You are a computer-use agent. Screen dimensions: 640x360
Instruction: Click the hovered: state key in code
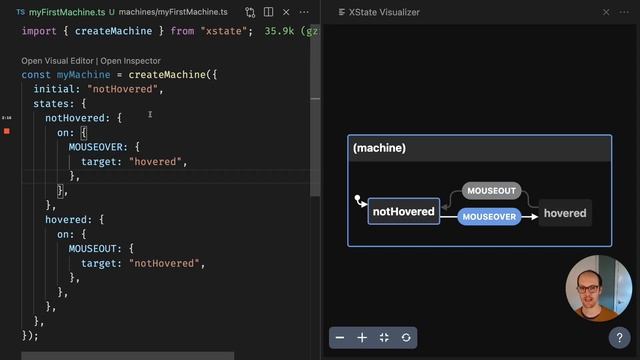[x=69, y=220]
